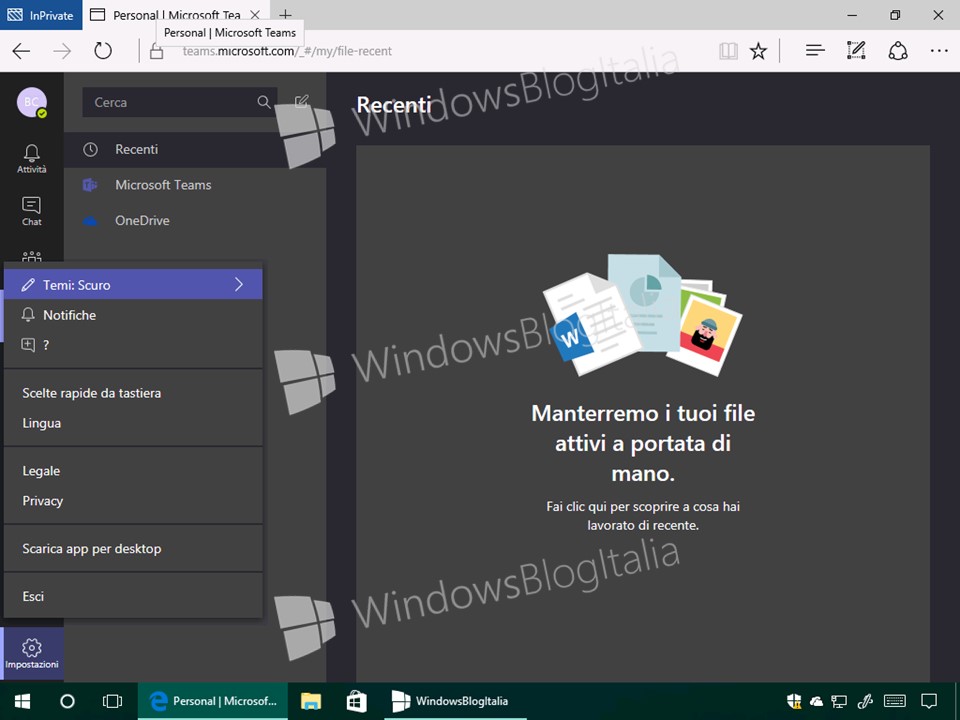Open Notifiche in settings menu
Image resolution: width=960 pixels, height=720 pixels.
pos(133,315)
